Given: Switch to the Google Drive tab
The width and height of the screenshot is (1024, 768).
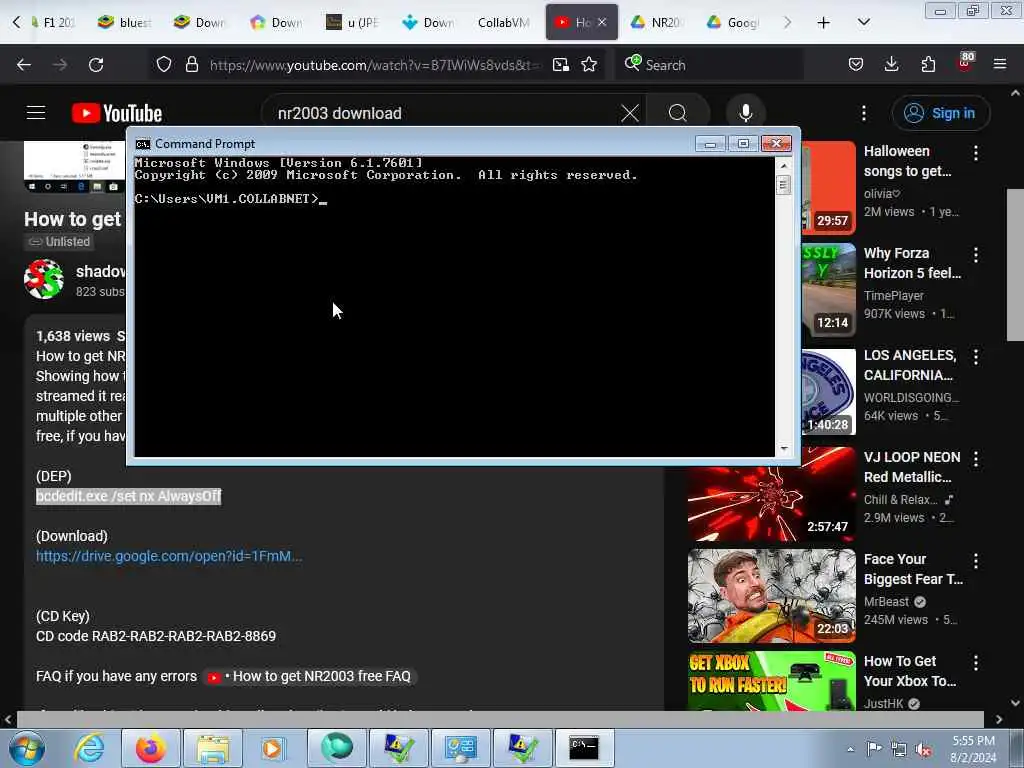Looking at the screenshot, I should tap(733, 23).
